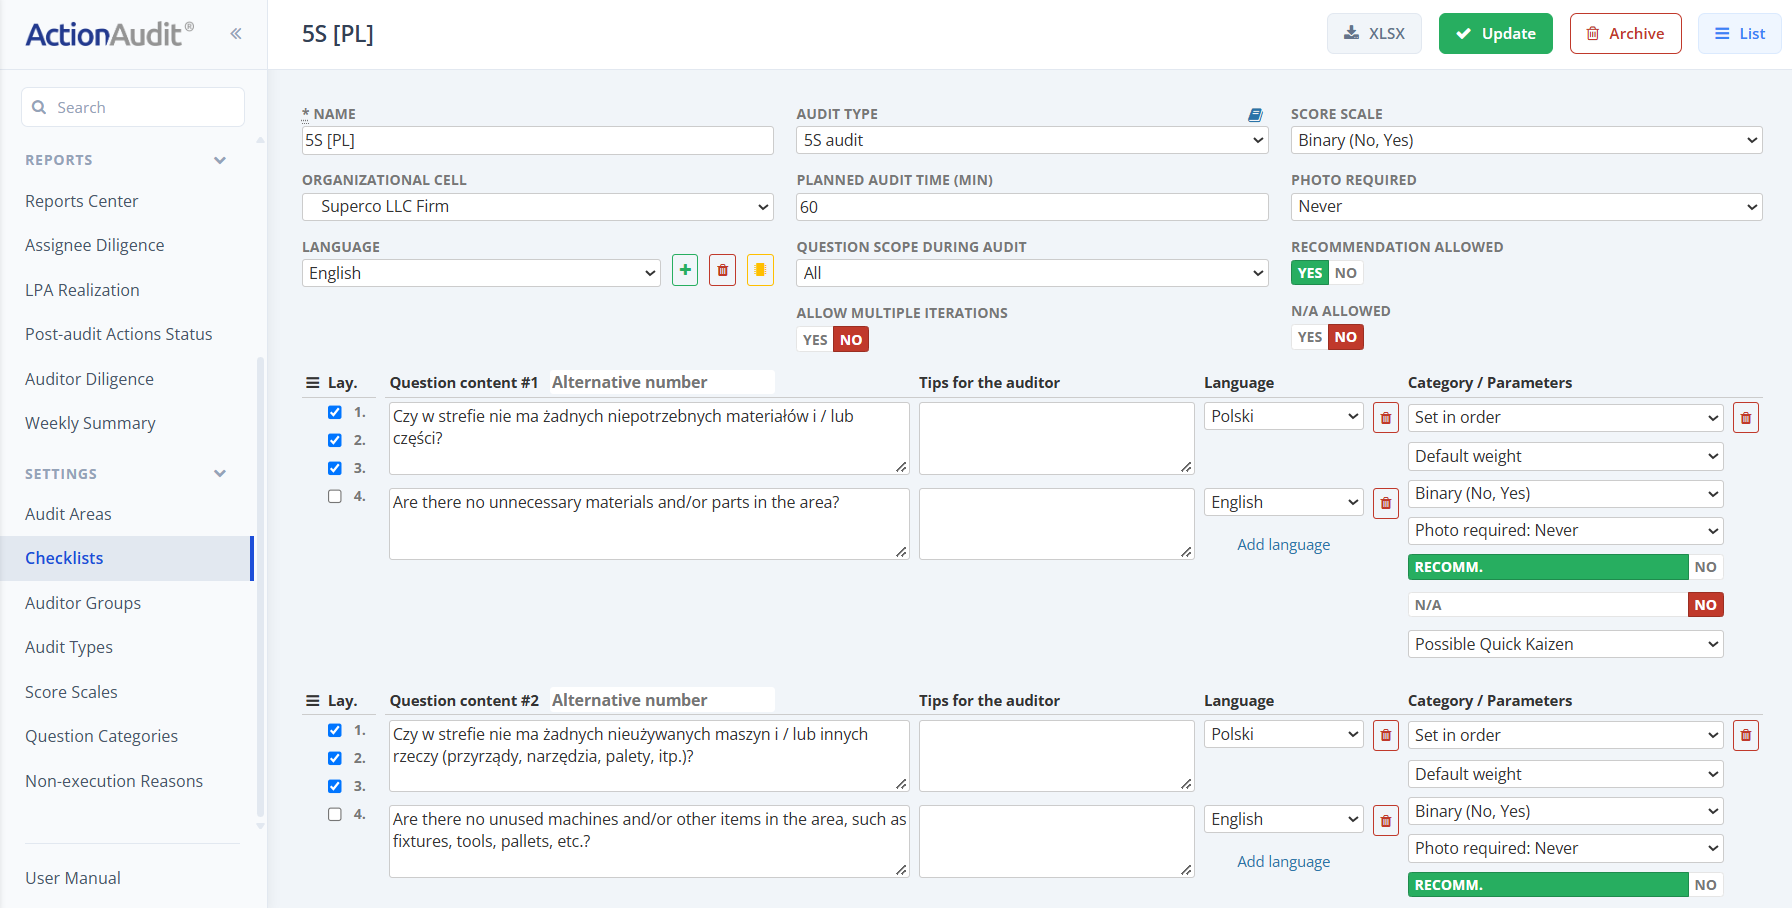
Task: Click tips for auditor box for Polski question #1
Action: tap(1056, 438)
